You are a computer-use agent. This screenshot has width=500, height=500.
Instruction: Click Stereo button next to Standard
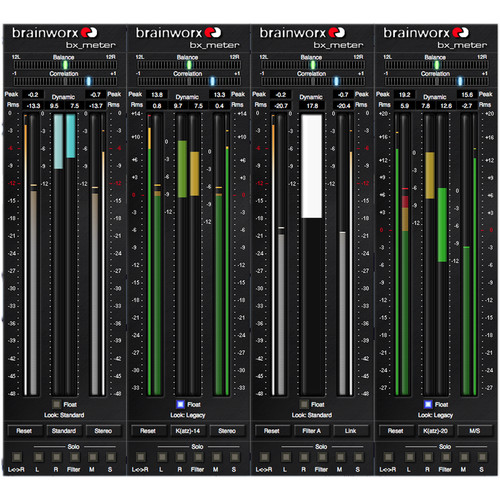[103, 431]
